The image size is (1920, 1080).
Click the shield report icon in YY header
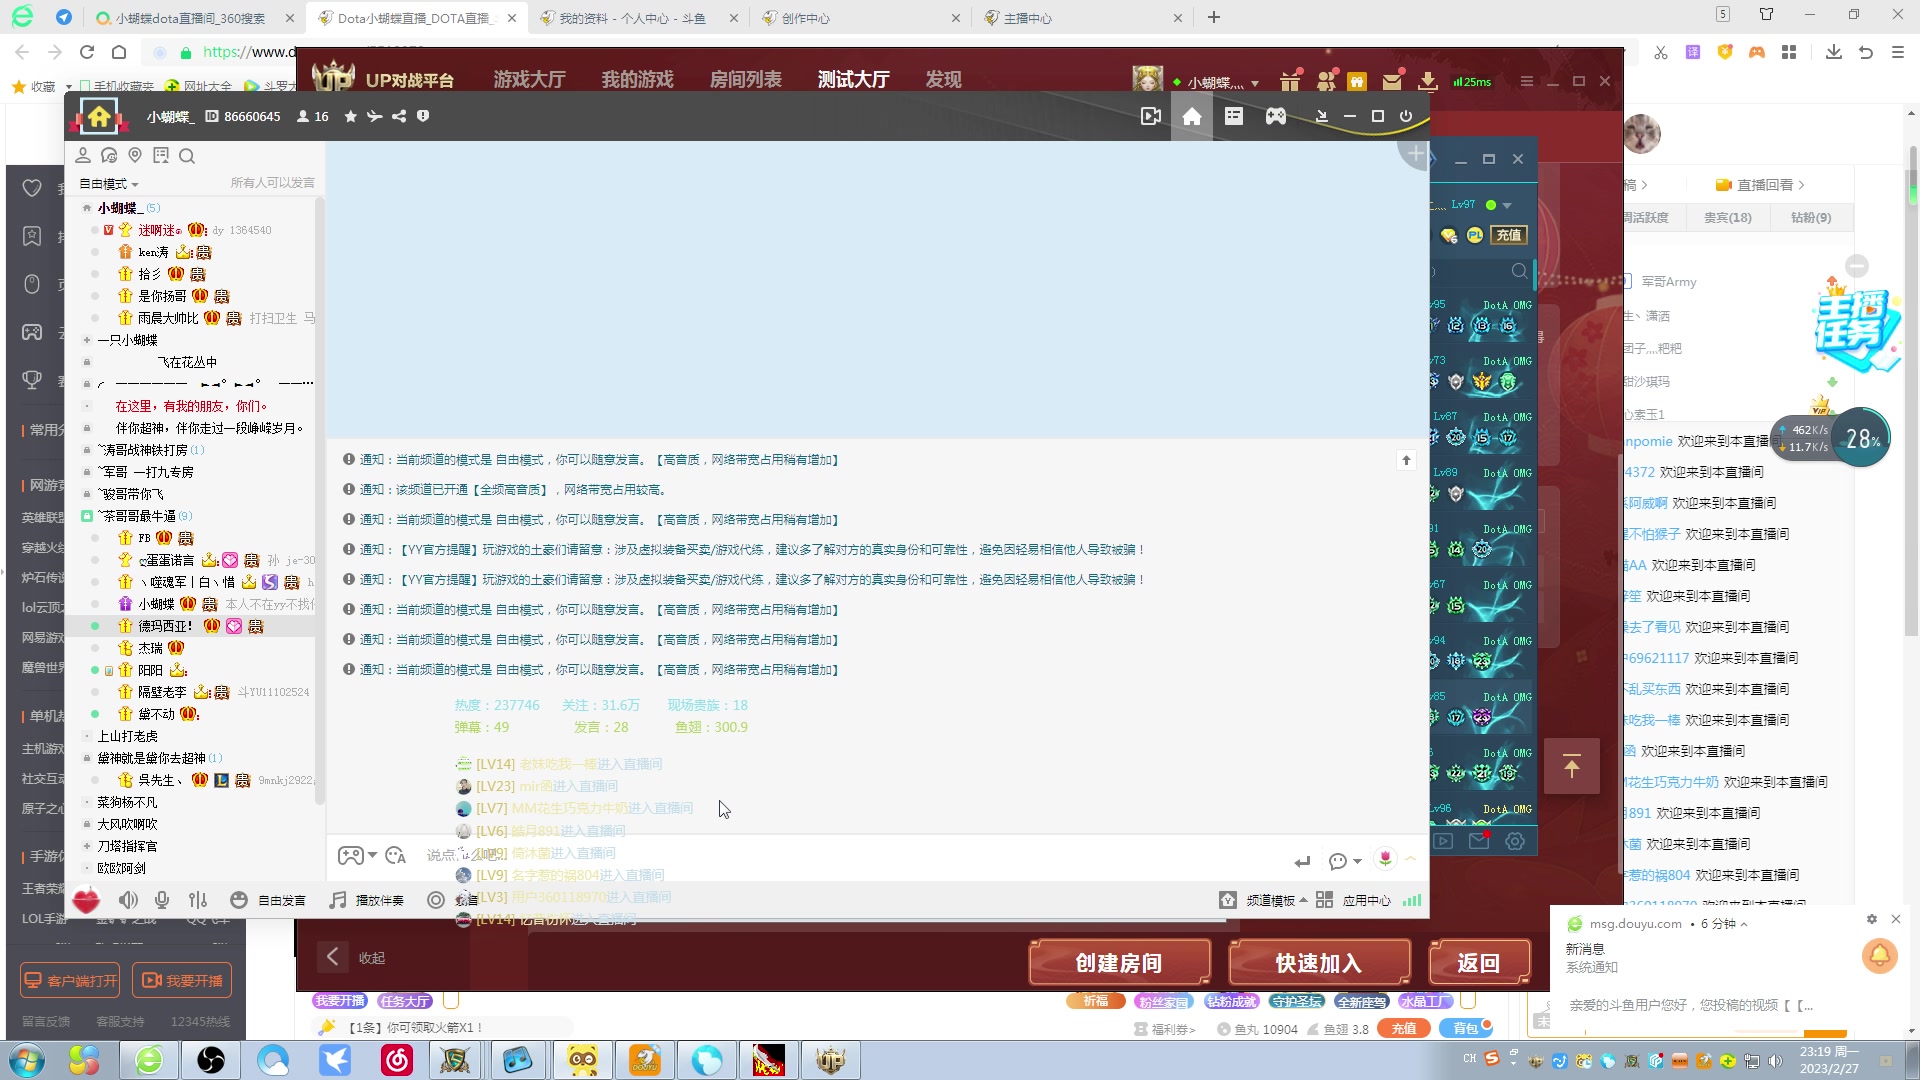click(423, 117)
